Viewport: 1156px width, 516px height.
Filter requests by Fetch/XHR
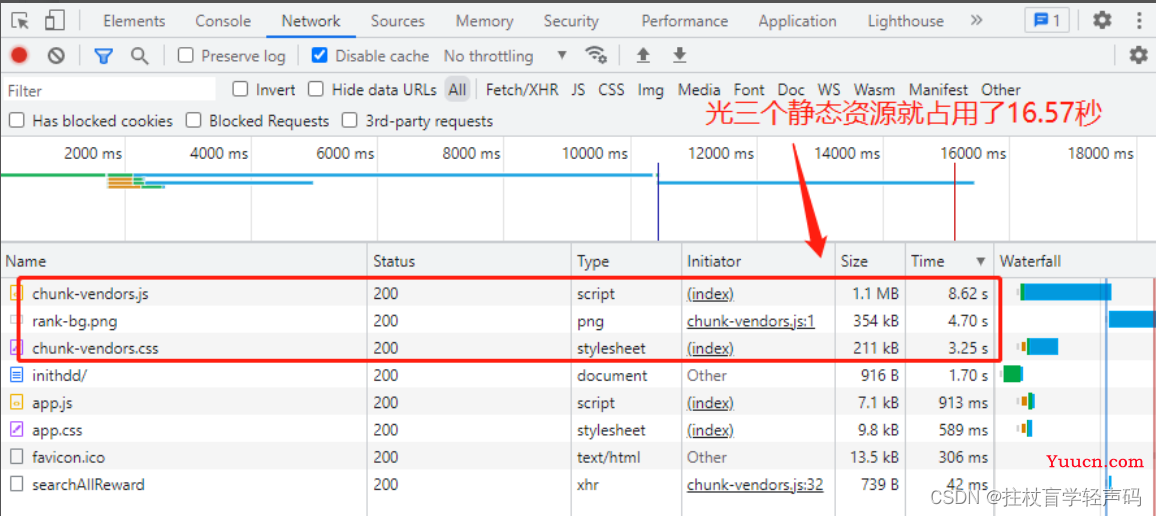[522, 90]
